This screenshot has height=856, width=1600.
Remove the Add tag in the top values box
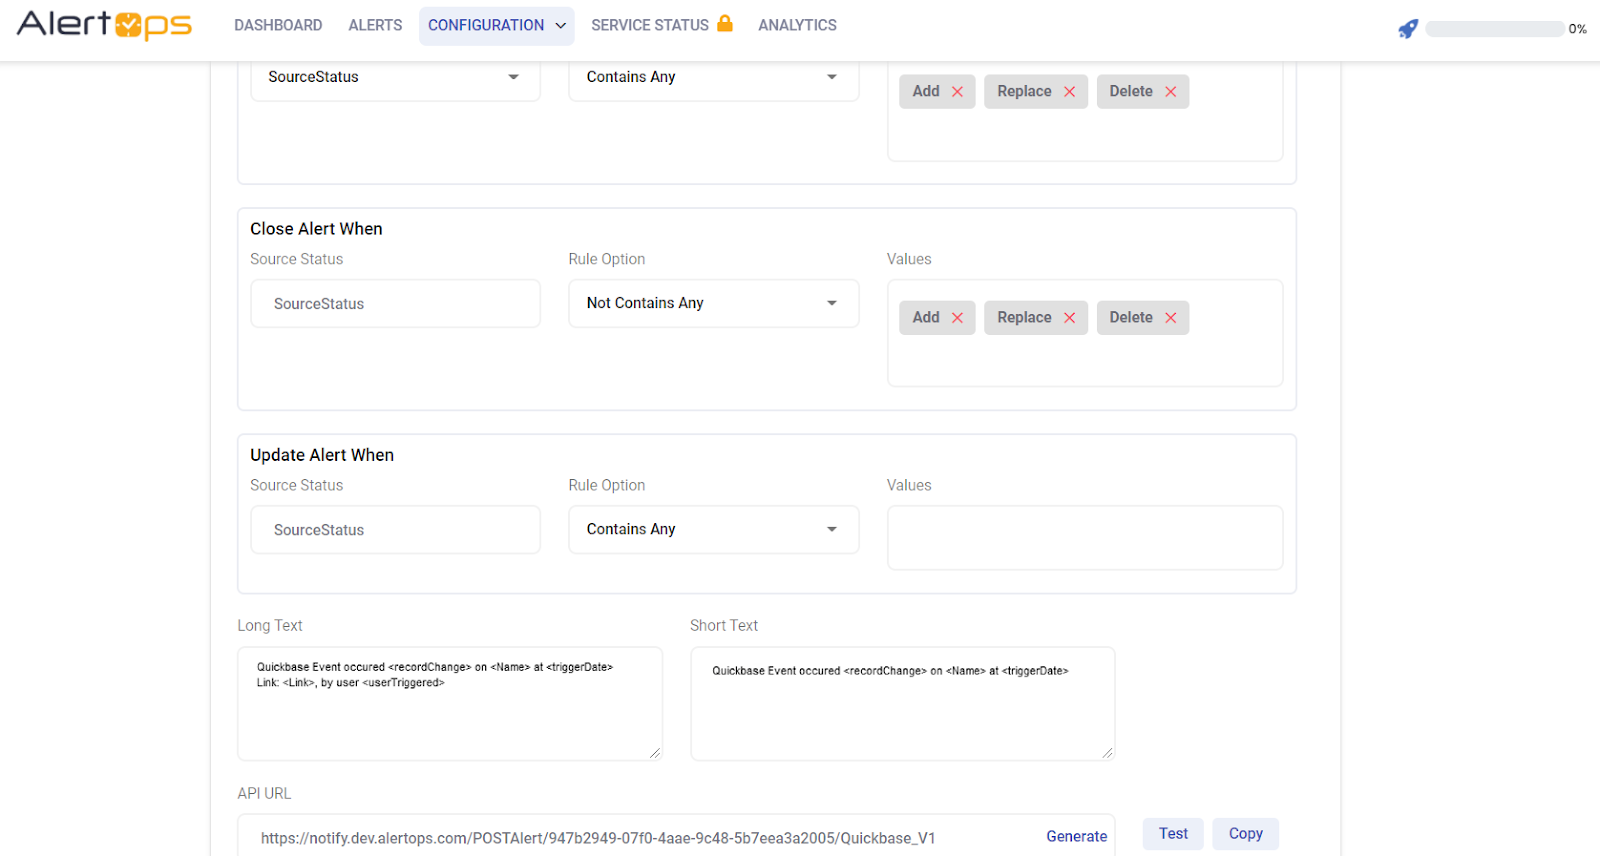tap(957, 92)
